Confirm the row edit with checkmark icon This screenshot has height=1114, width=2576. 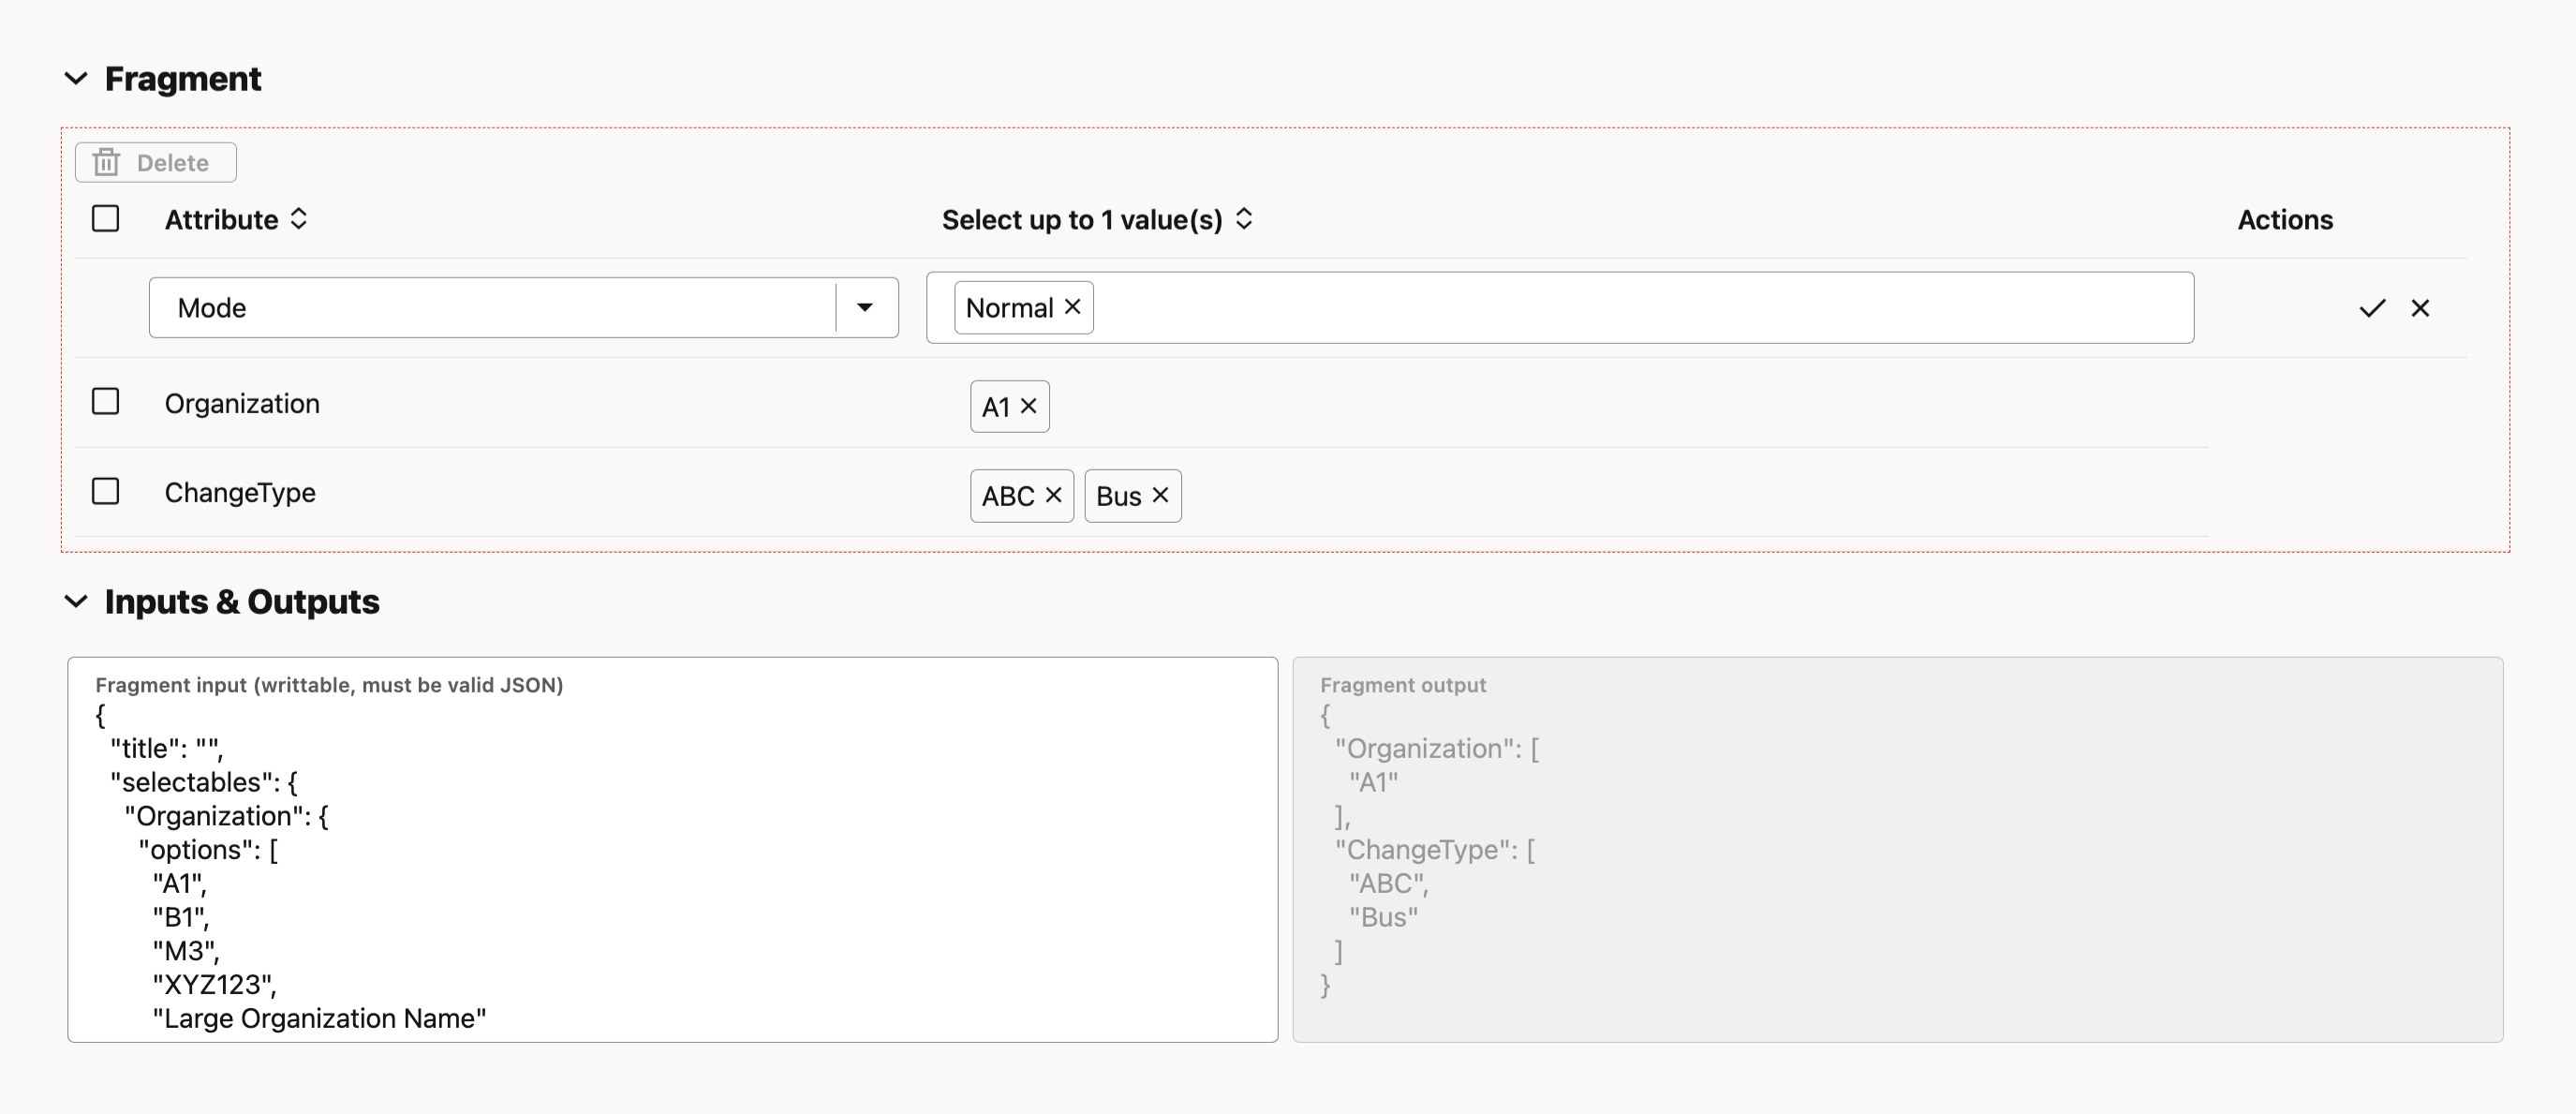[2372, 308]
